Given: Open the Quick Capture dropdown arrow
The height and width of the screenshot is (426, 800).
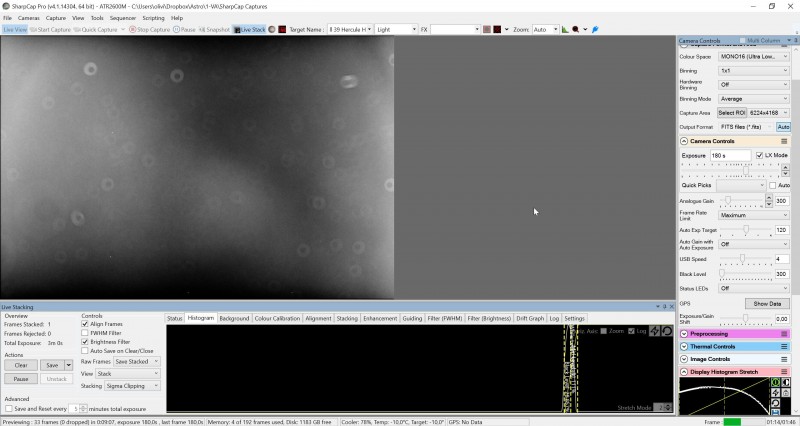Looking at the screenshot, I should (x=123, y=30).
